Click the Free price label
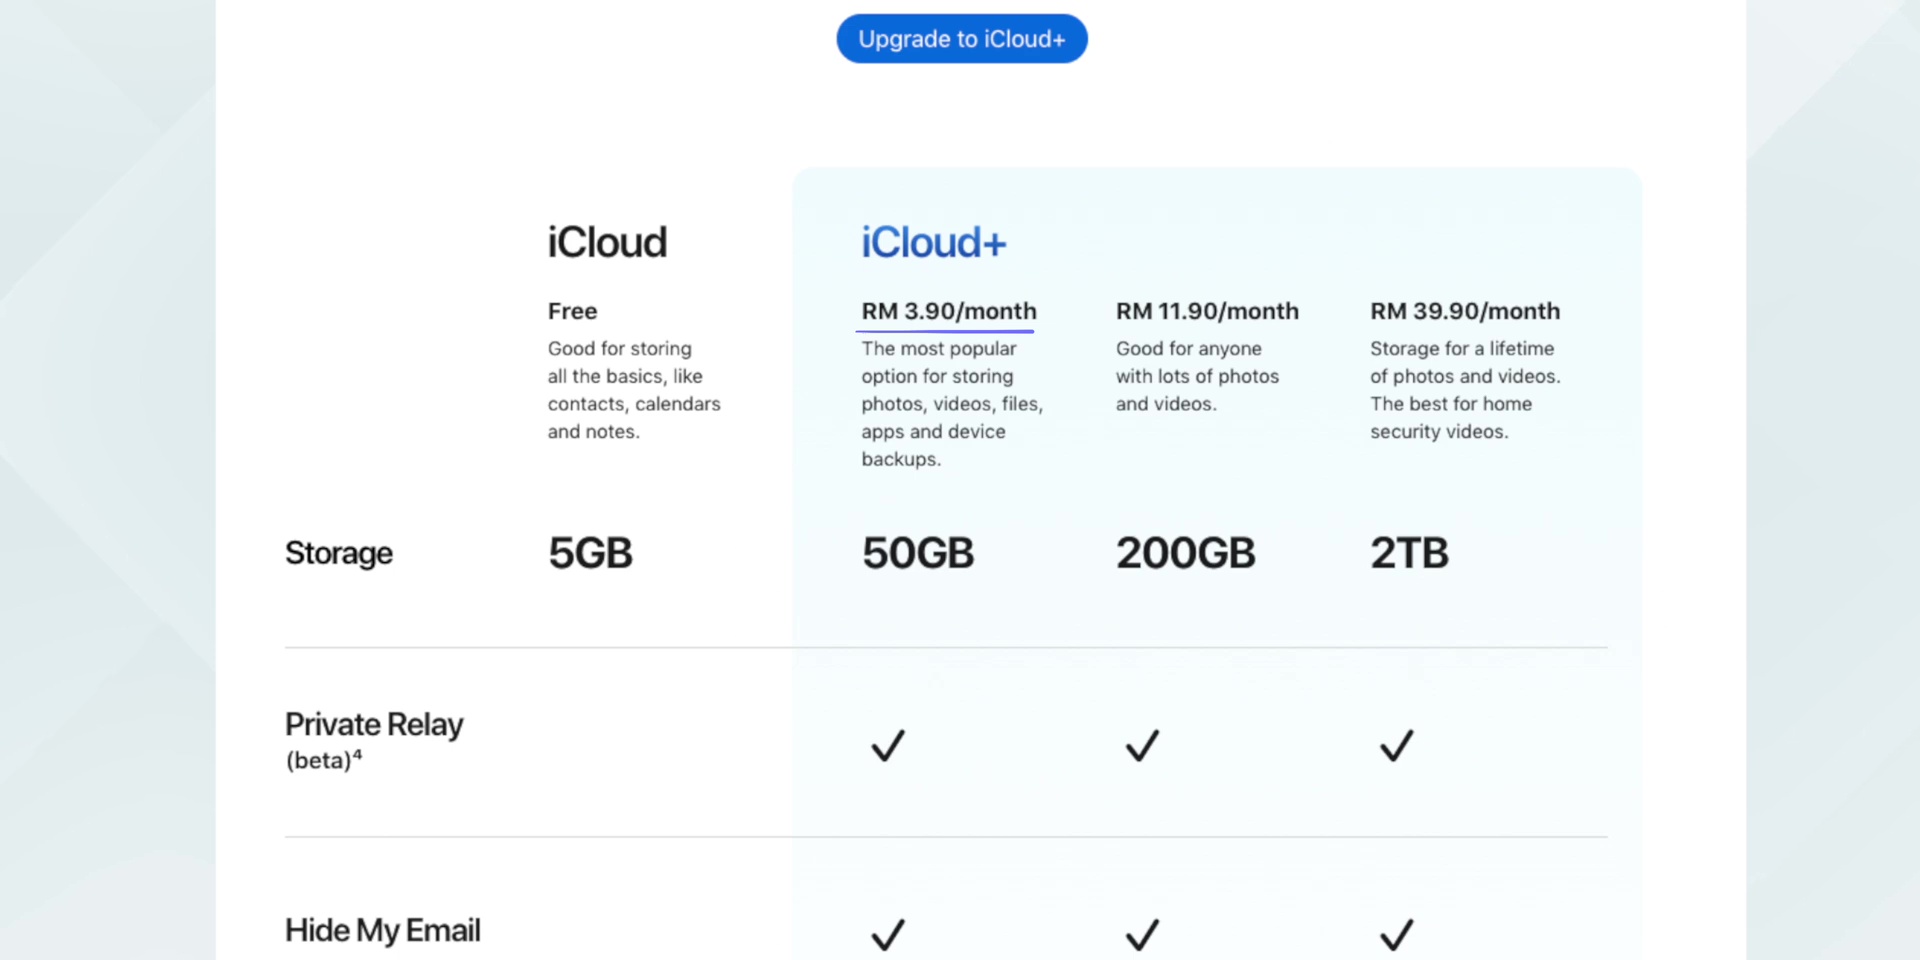The image size is (1920, 960). click(572, 311)
